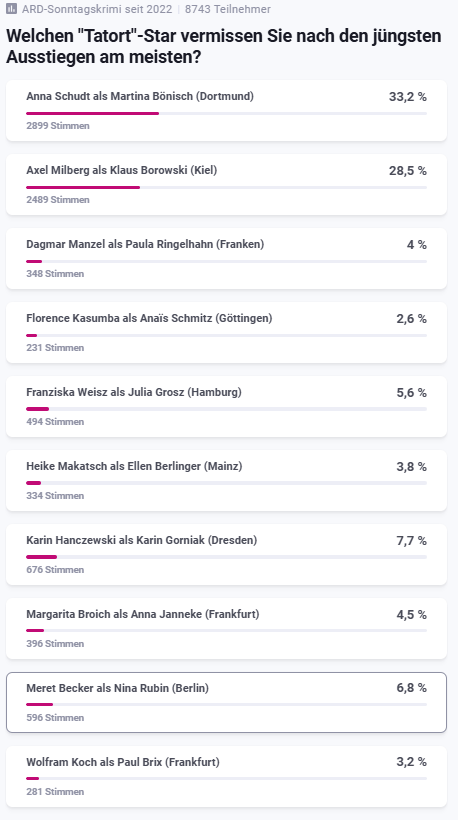Click the 7,7 % percentage for Dresden
Screen dimensions: 458x820
coord(411,541)
